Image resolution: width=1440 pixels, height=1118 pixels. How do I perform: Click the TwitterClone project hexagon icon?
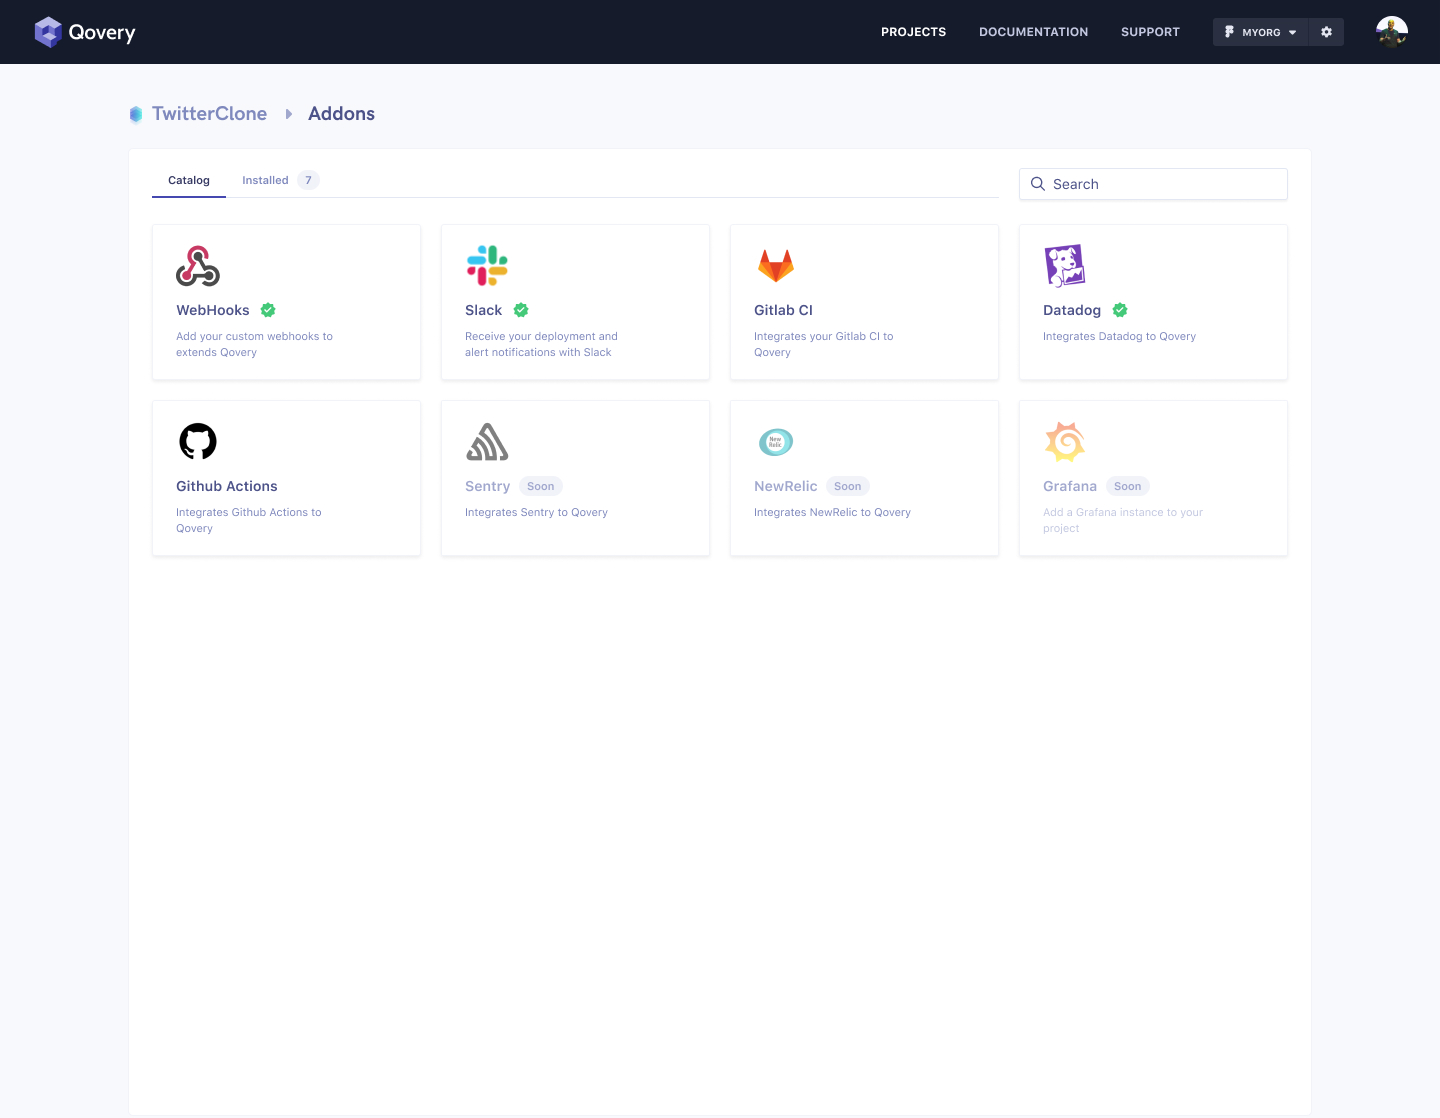136,115
